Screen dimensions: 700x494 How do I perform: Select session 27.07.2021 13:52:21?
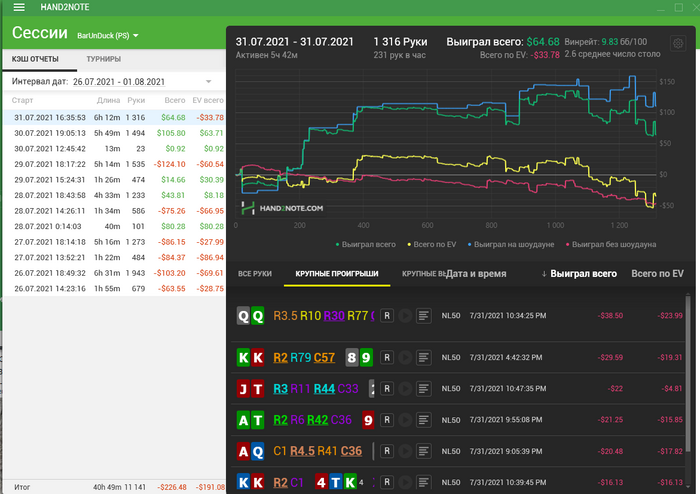(114, 257)
